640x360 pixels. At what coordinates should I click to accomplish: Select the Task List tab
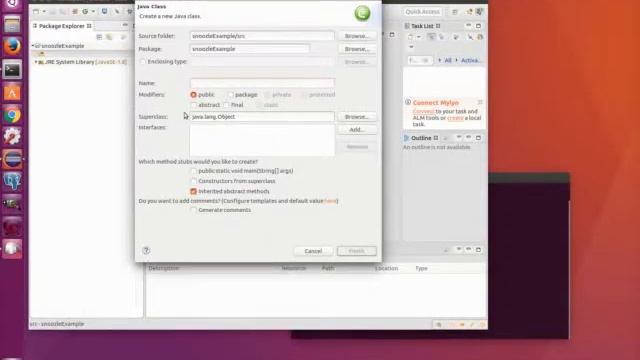[x=422, y=26]
